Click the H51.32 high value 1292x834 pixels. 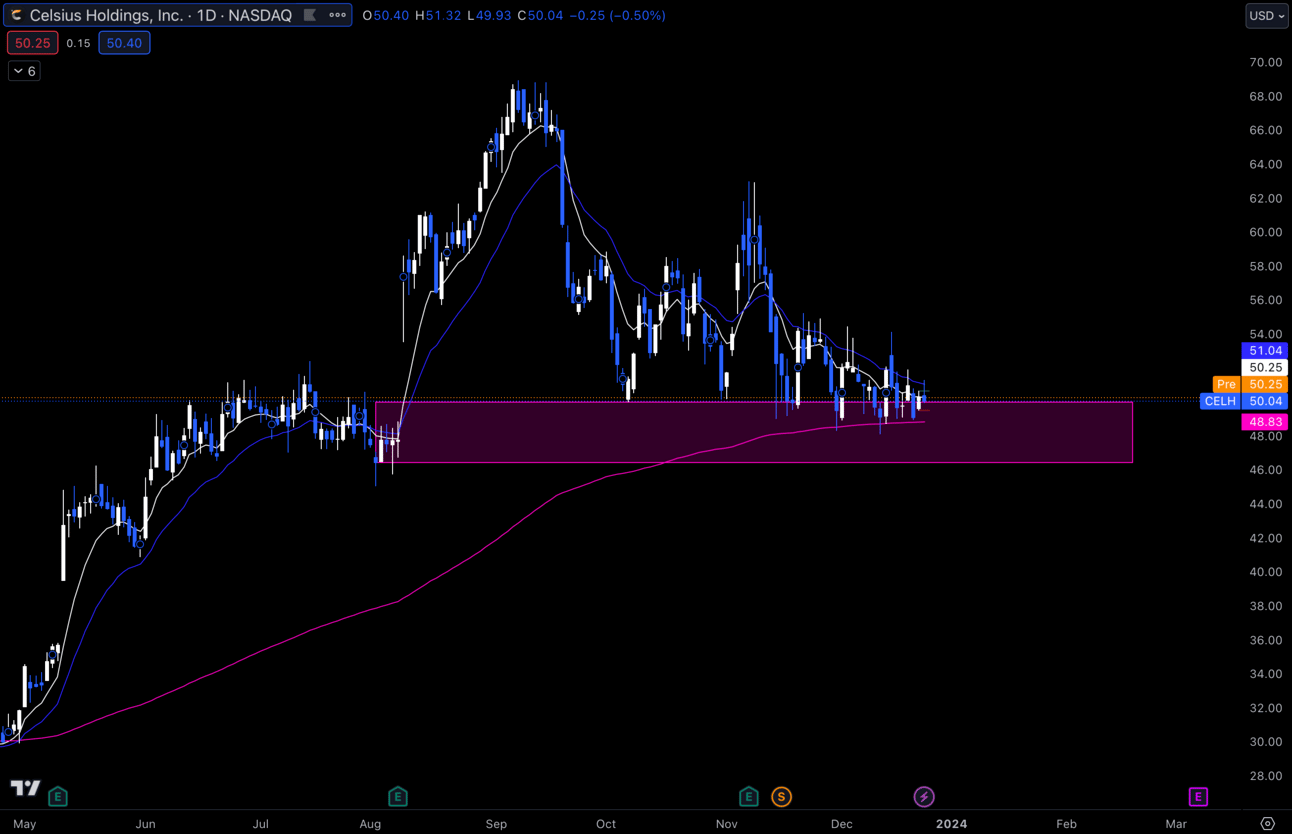click(x=438, y=16)
